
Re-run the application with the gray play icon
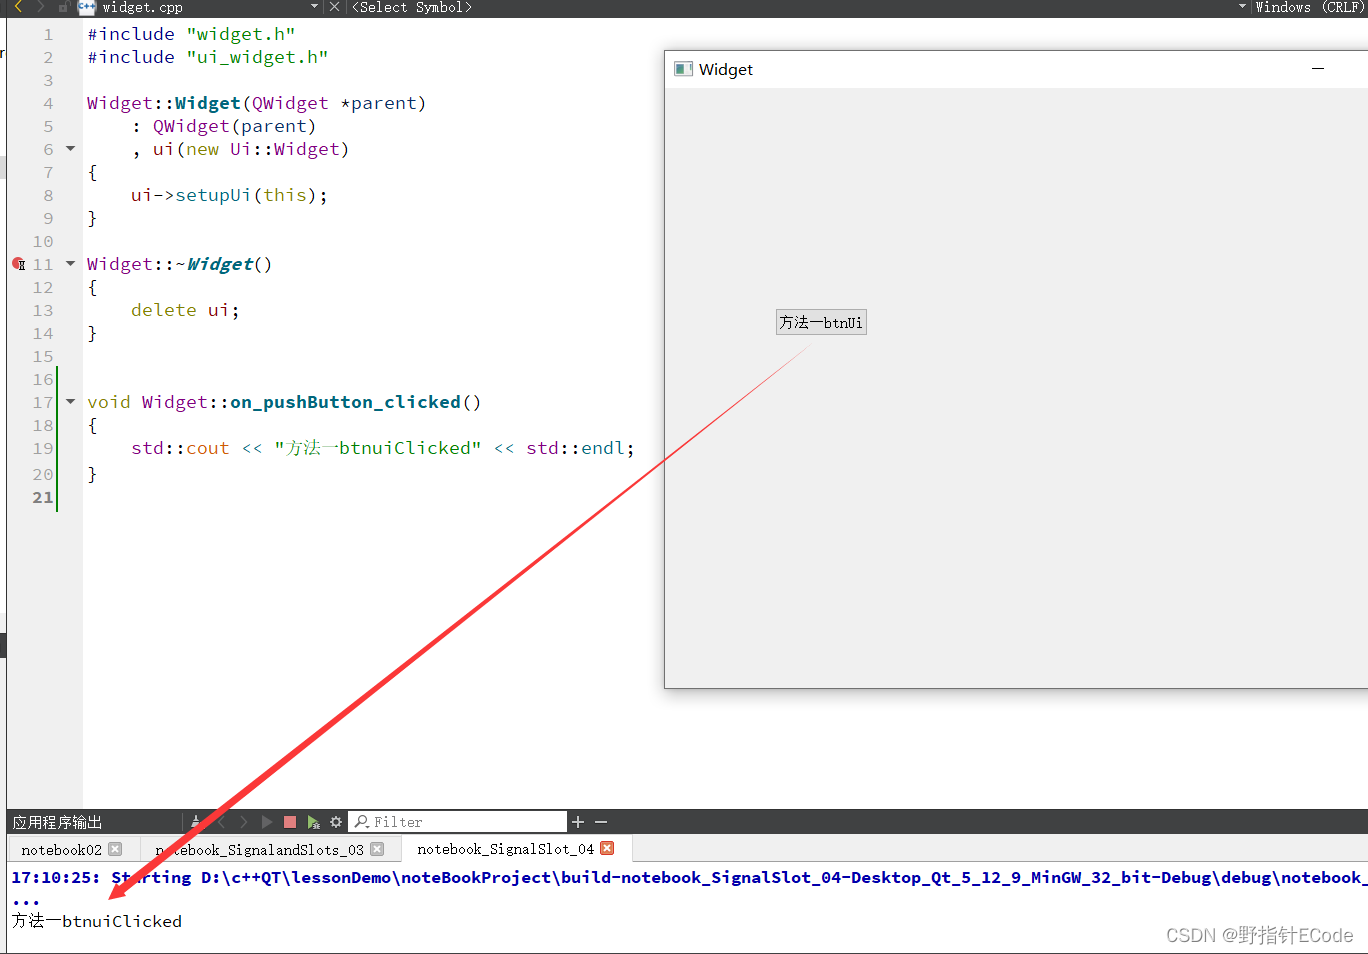pyautogui.click(x=267, y=822)
